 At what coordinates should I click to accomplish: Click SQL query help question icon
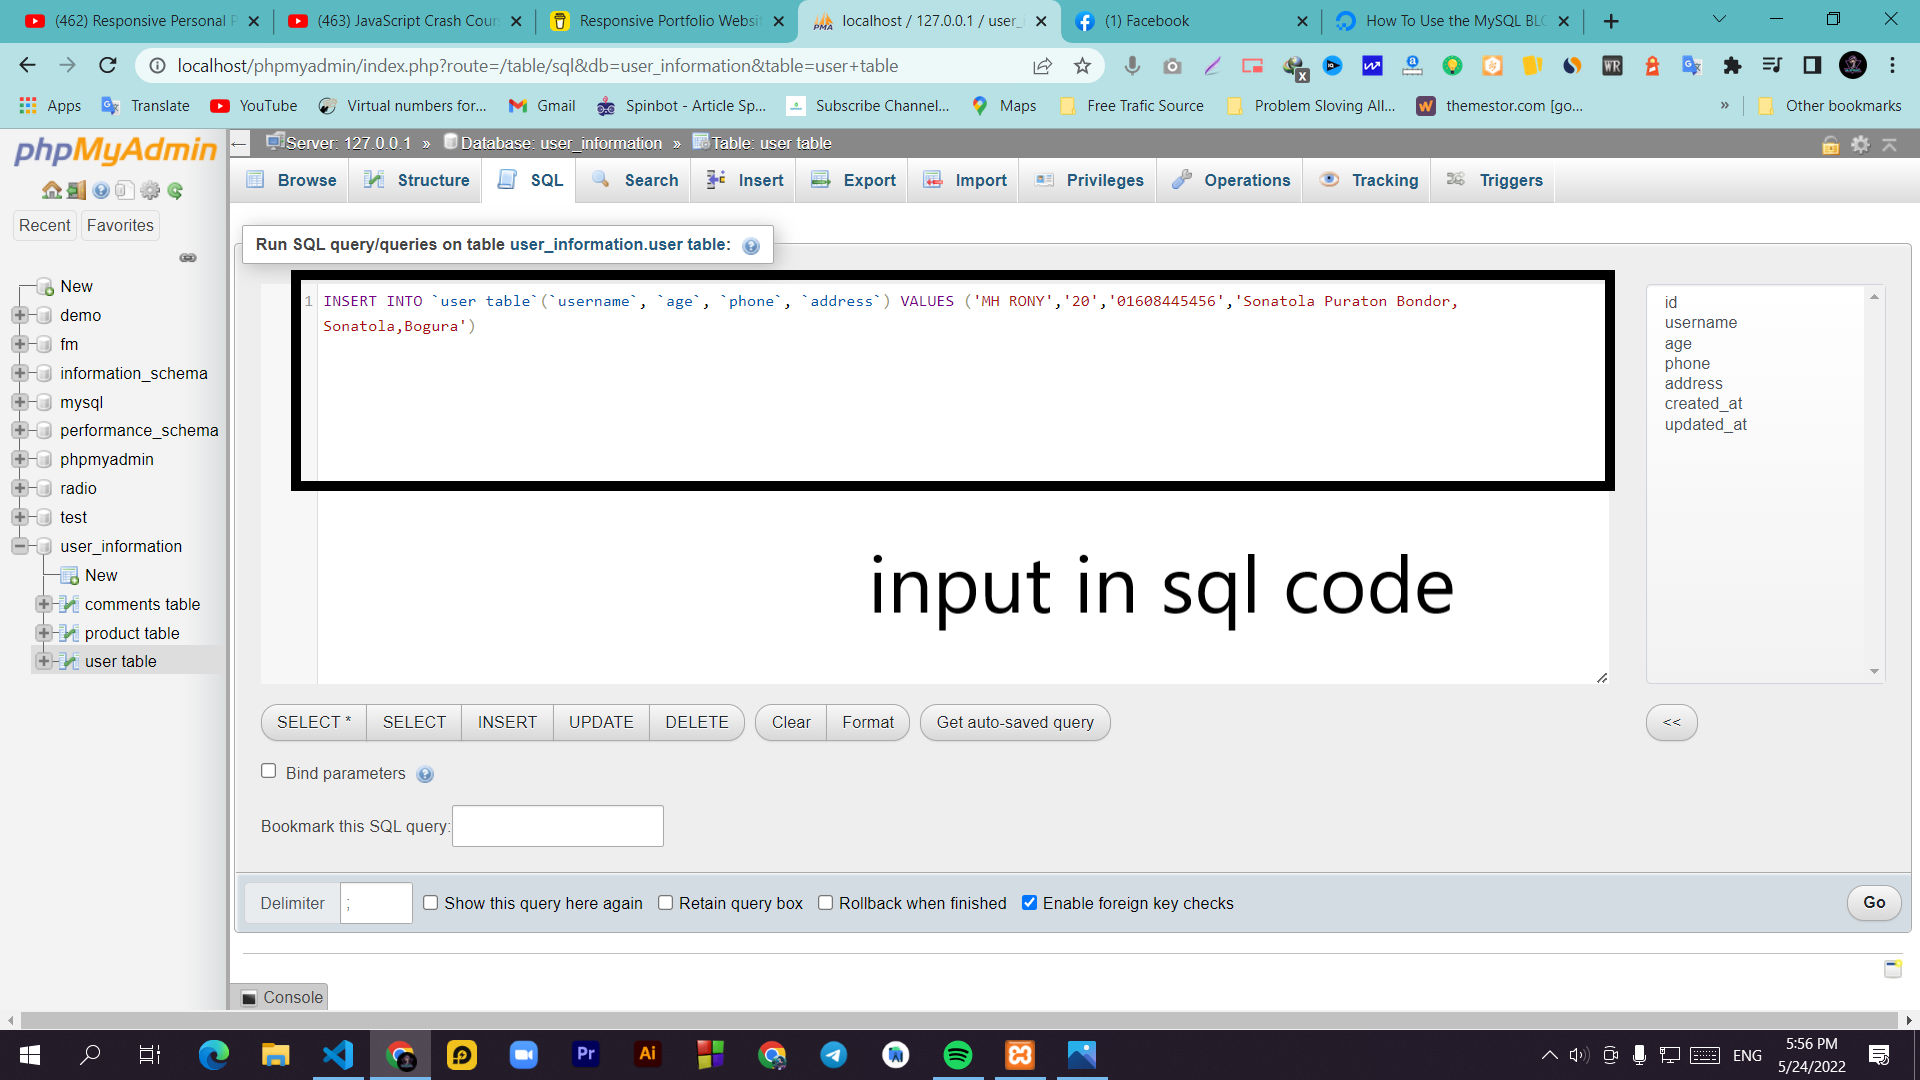[751, 246]
